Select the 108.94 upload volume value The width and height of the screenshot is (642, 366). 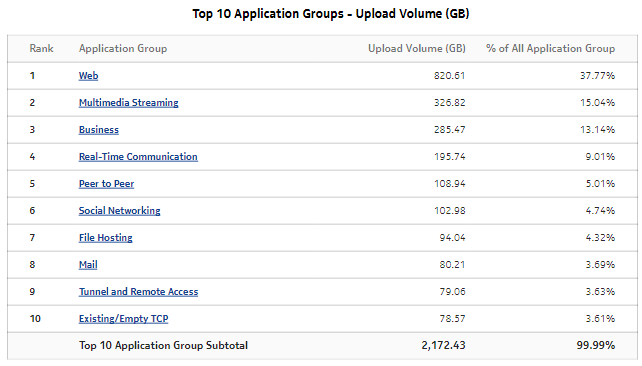(450, 184)
